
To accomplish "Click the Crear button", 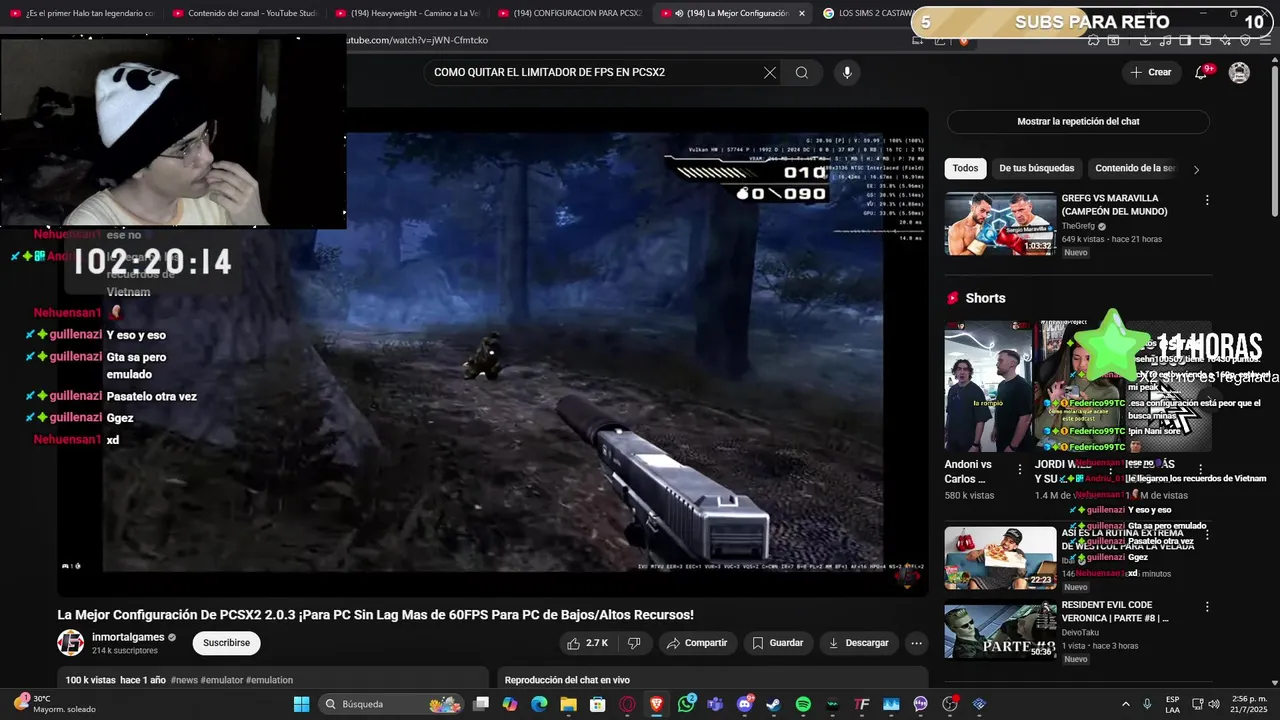I will tap(1150, 72).
